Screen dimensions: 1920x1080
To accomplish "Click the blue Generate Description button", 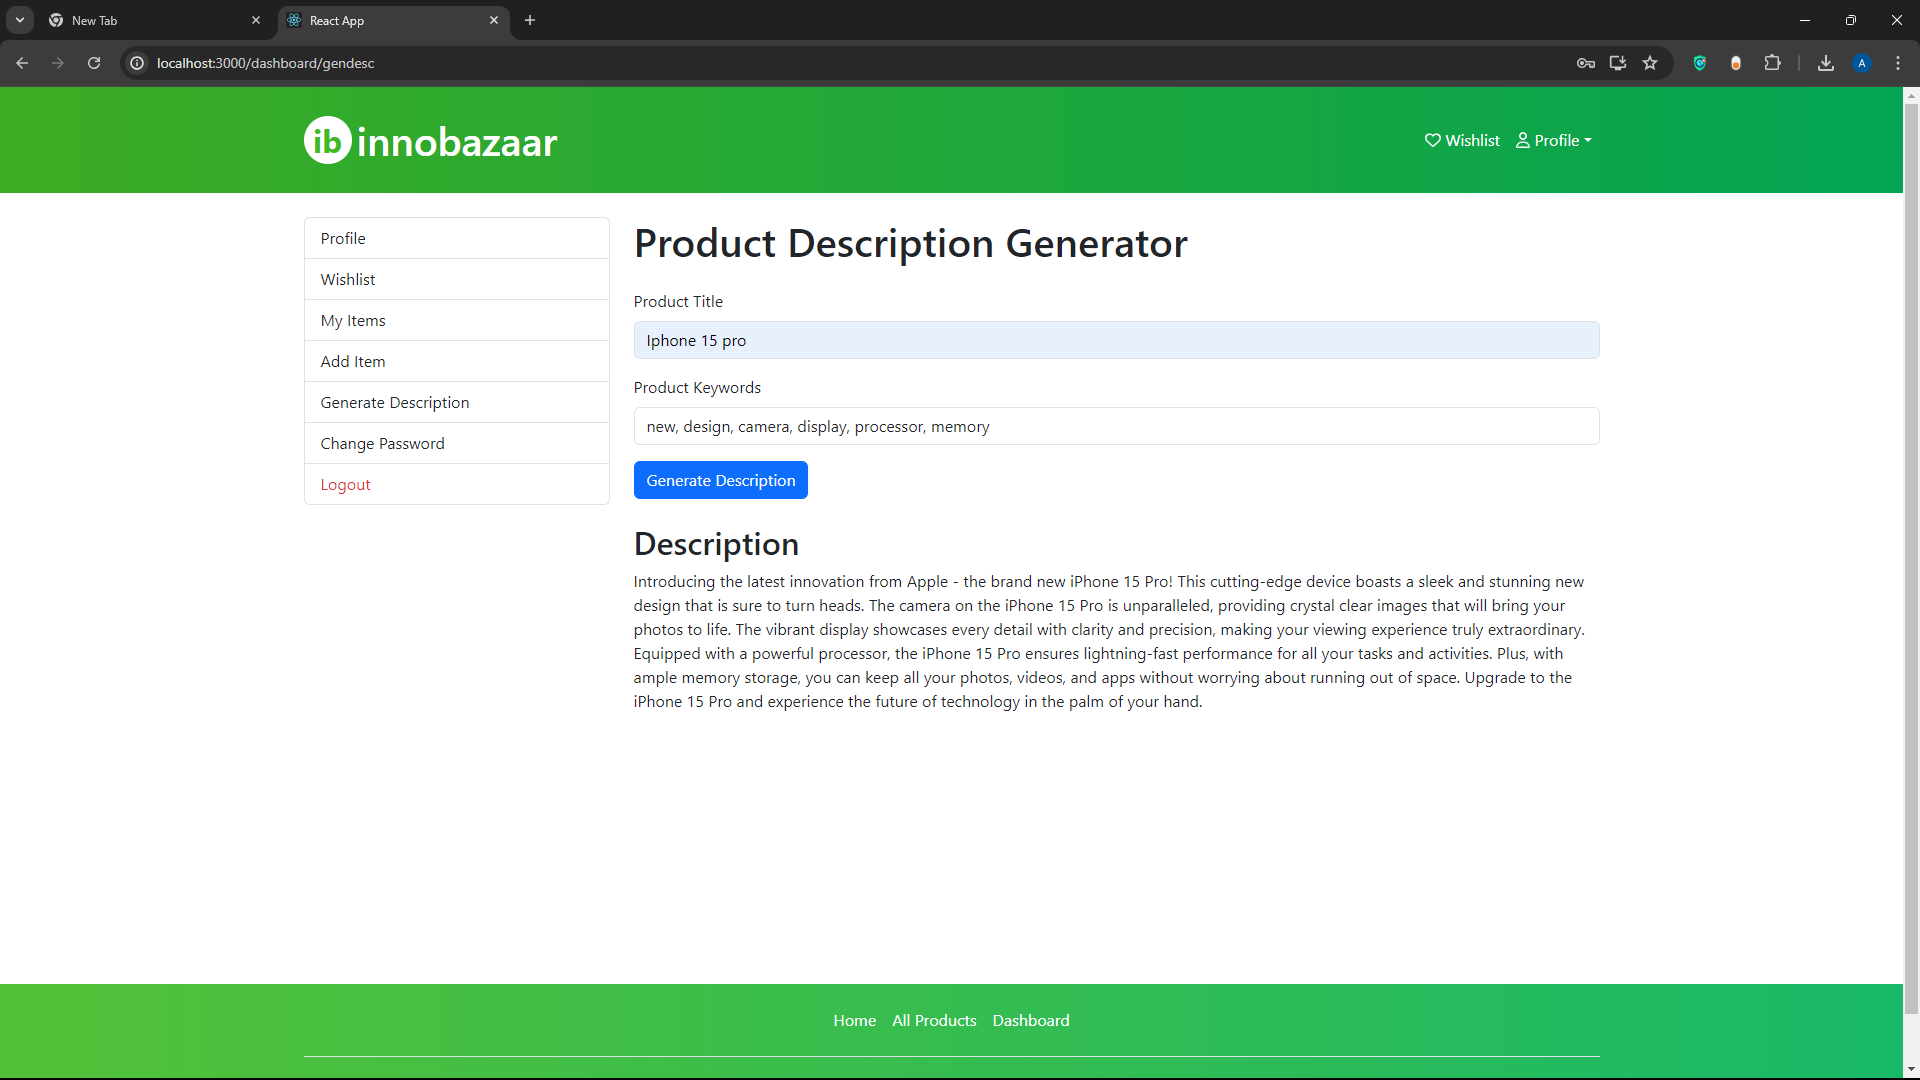I will point(720,480).
